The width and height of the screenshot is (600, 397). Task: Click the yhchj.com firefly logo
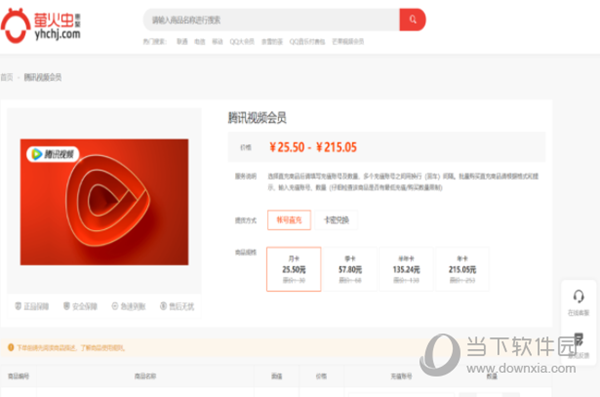coord(41,26)
